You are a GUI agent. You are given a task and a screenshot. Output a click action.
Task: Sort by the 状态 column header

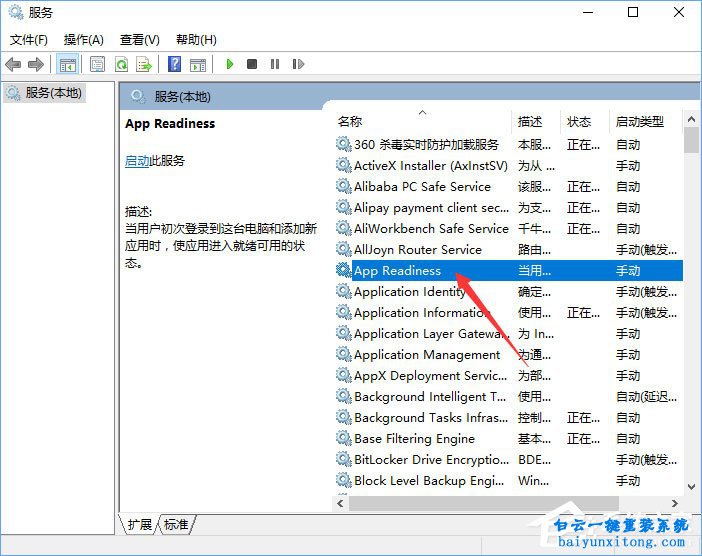(x=585, y=121)
